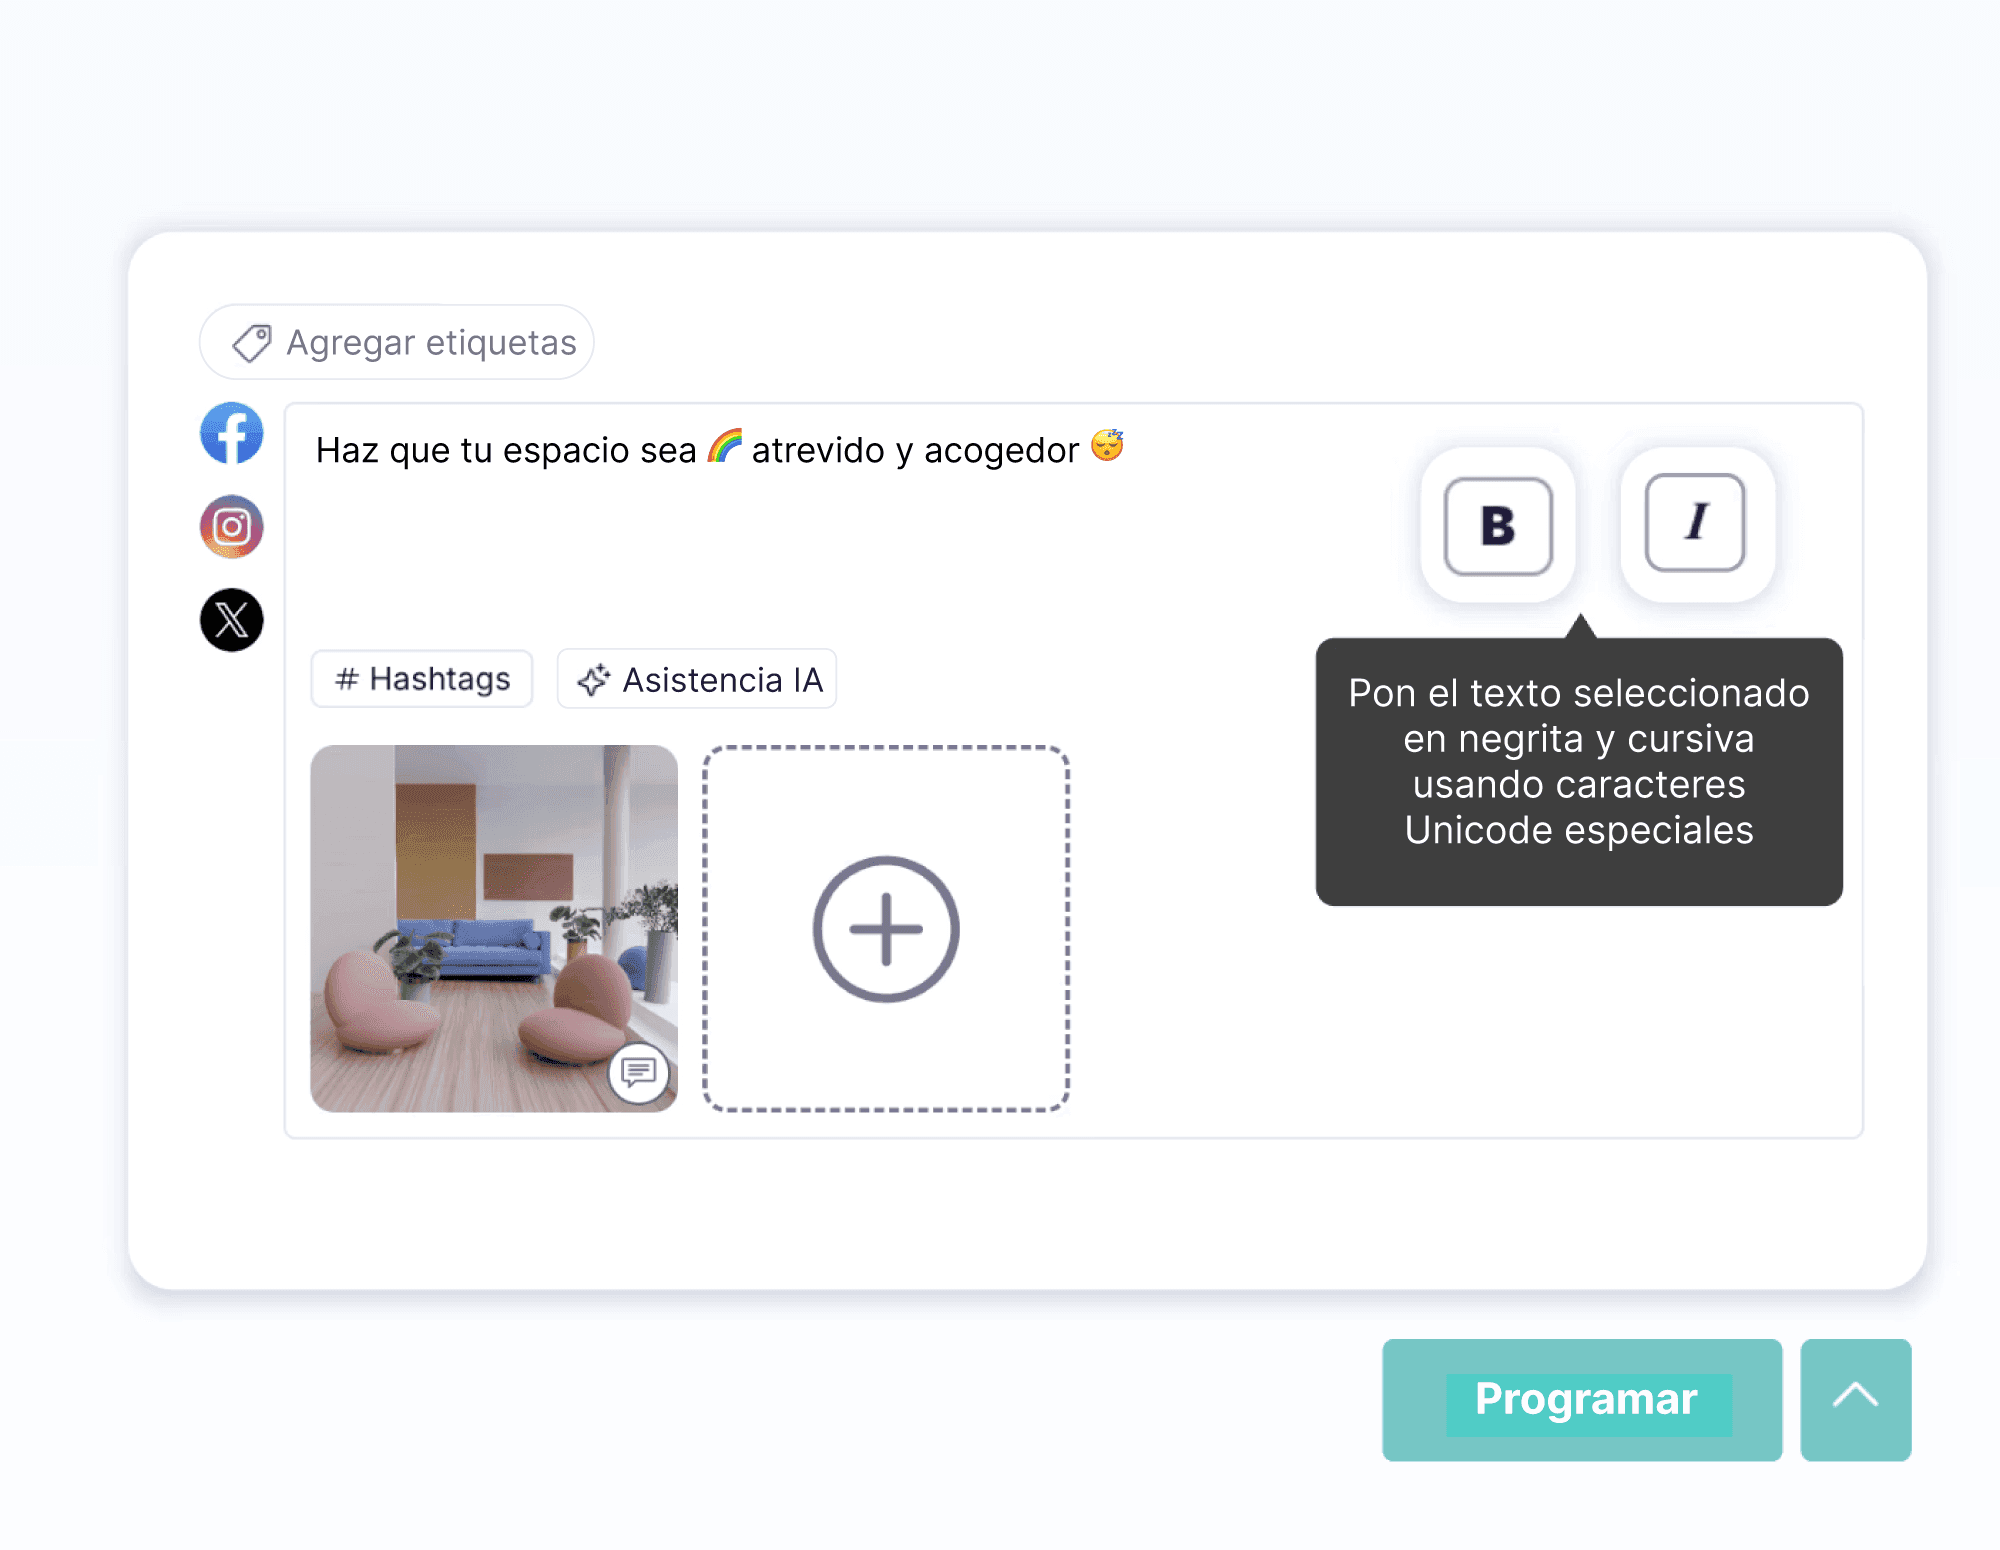Click the alt-text comment icon on the image
The image size is (2000, 1550).
[638, 1073]
